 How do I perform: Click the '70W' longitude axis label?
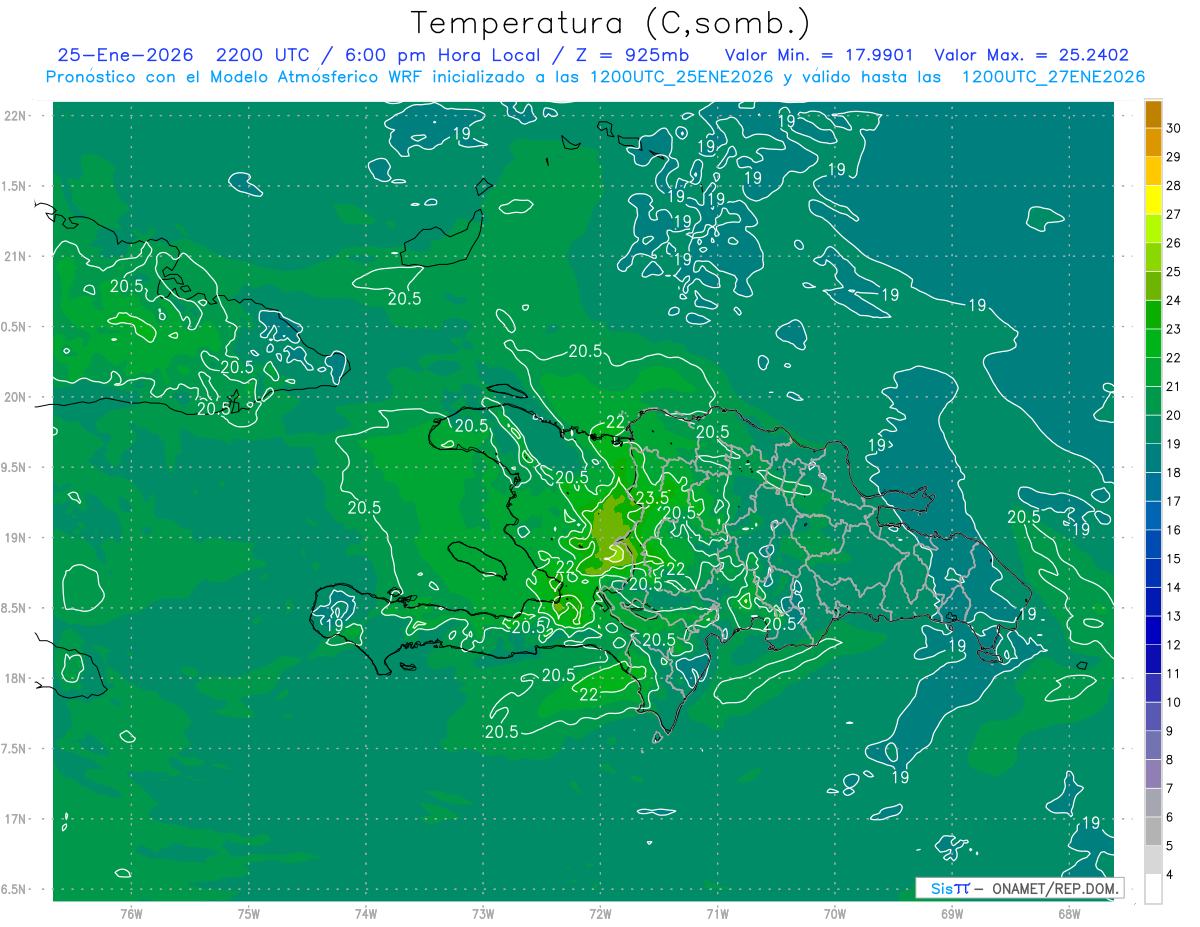pyautogui.click(x=835, y=914)
